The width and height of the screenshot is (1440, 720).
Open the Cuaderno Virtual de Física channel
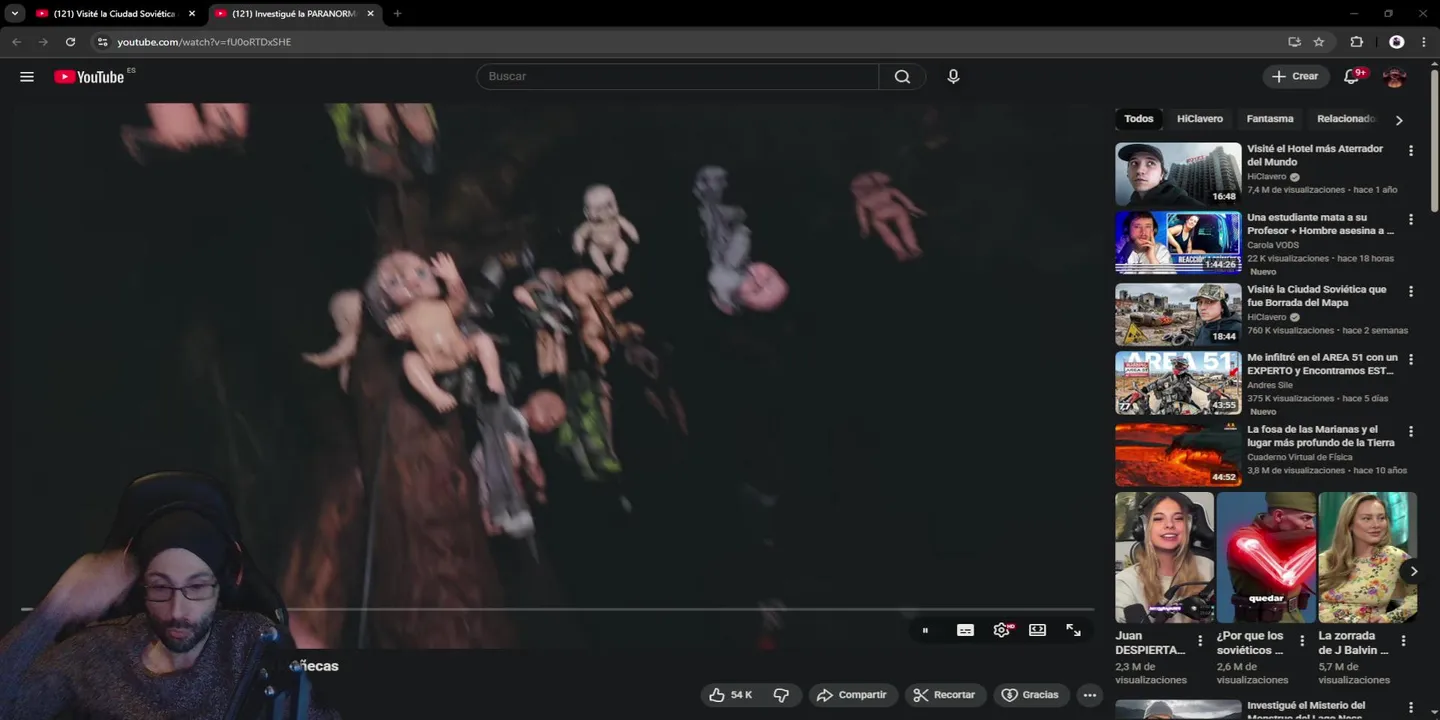pos(1300,457)
